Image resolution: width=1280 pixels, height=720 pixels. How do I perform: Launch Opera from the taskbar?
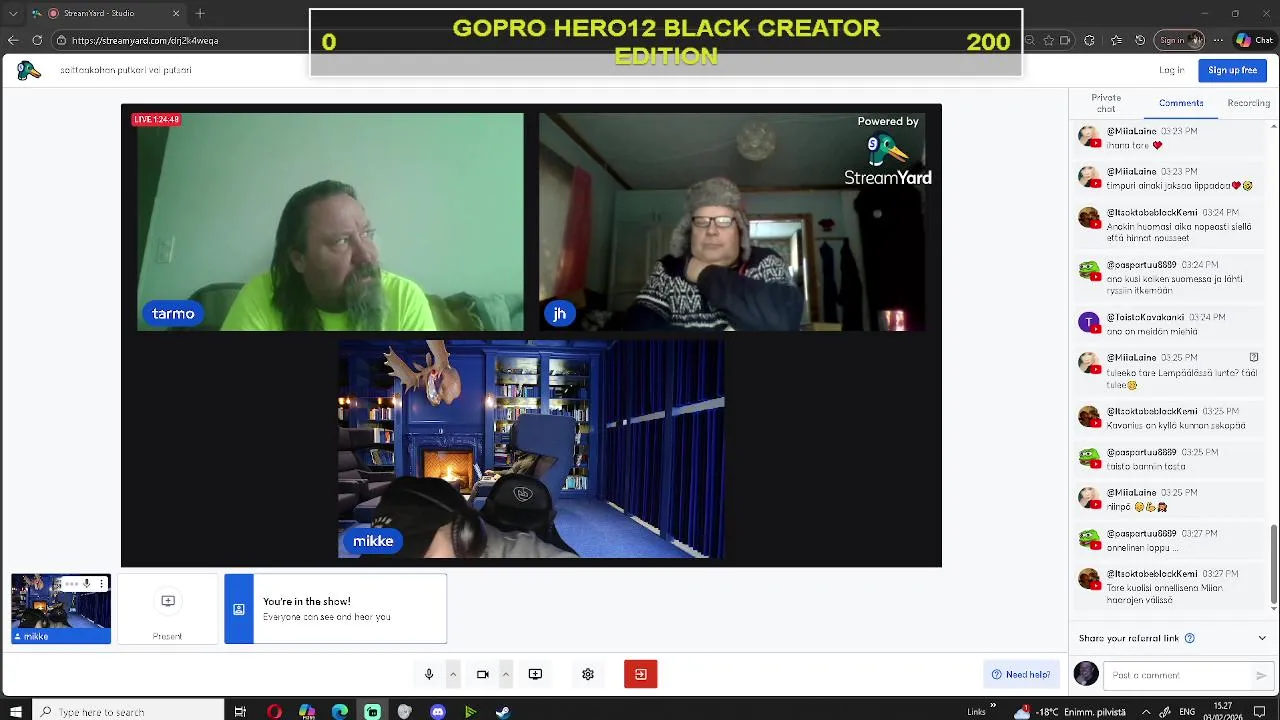(274, 712)
